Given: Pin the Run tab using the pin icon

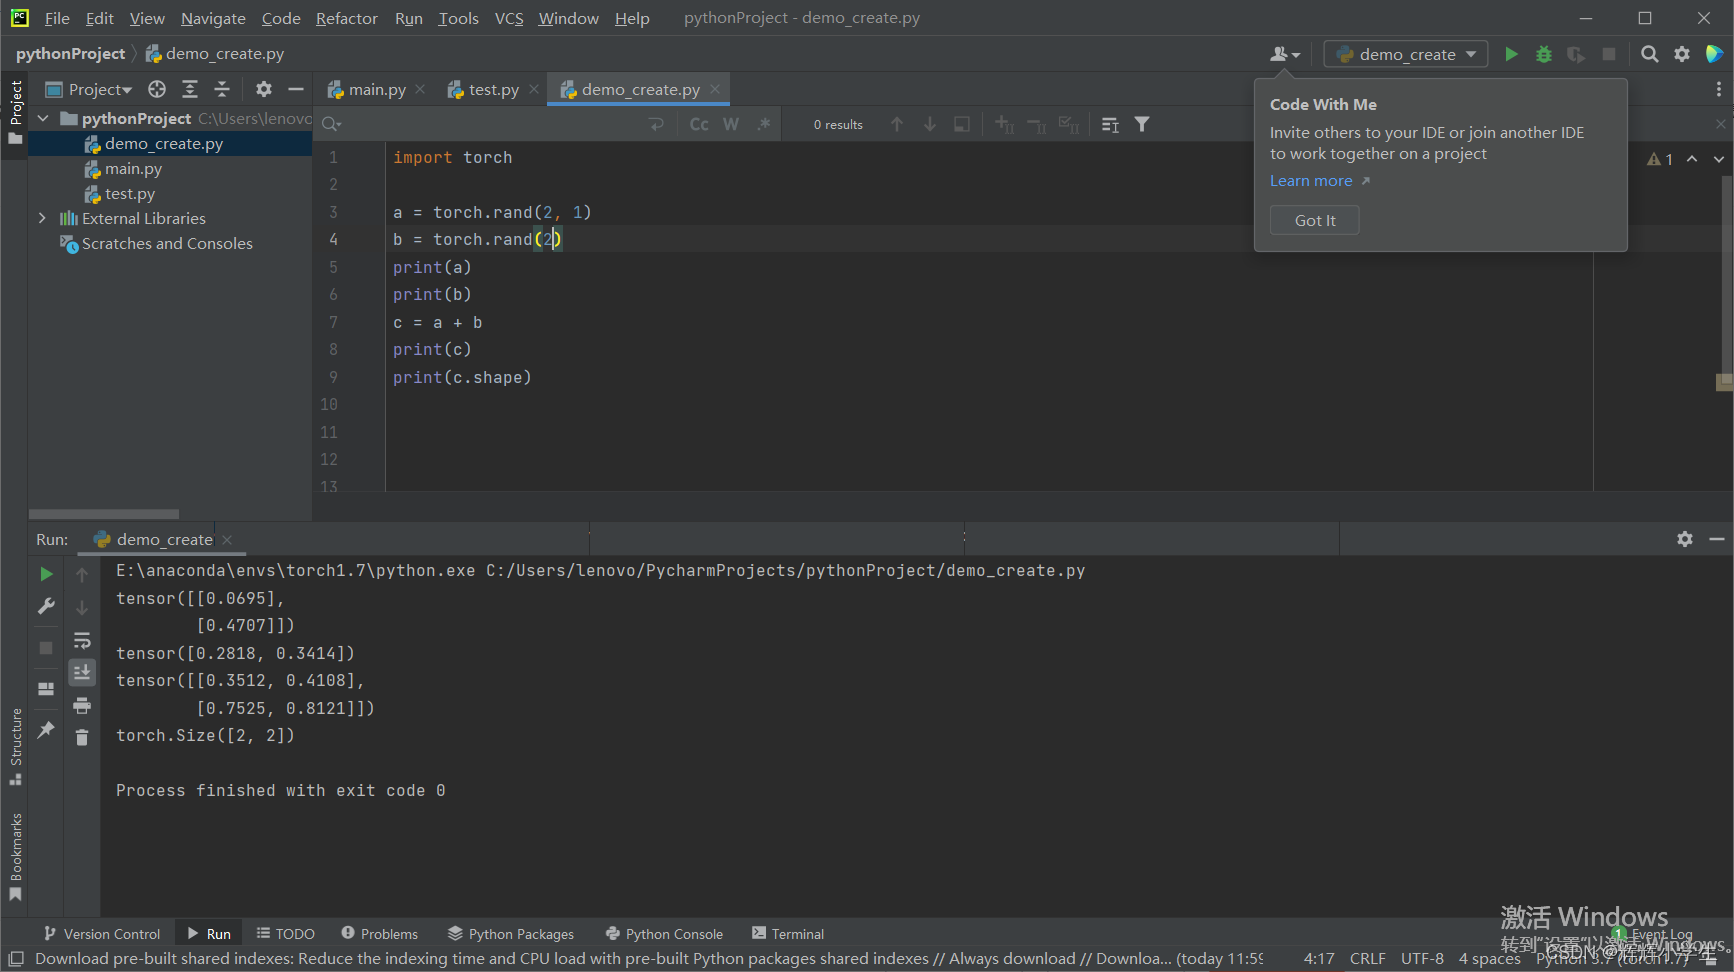Looking at the screenshot, I should pos(46,730).
